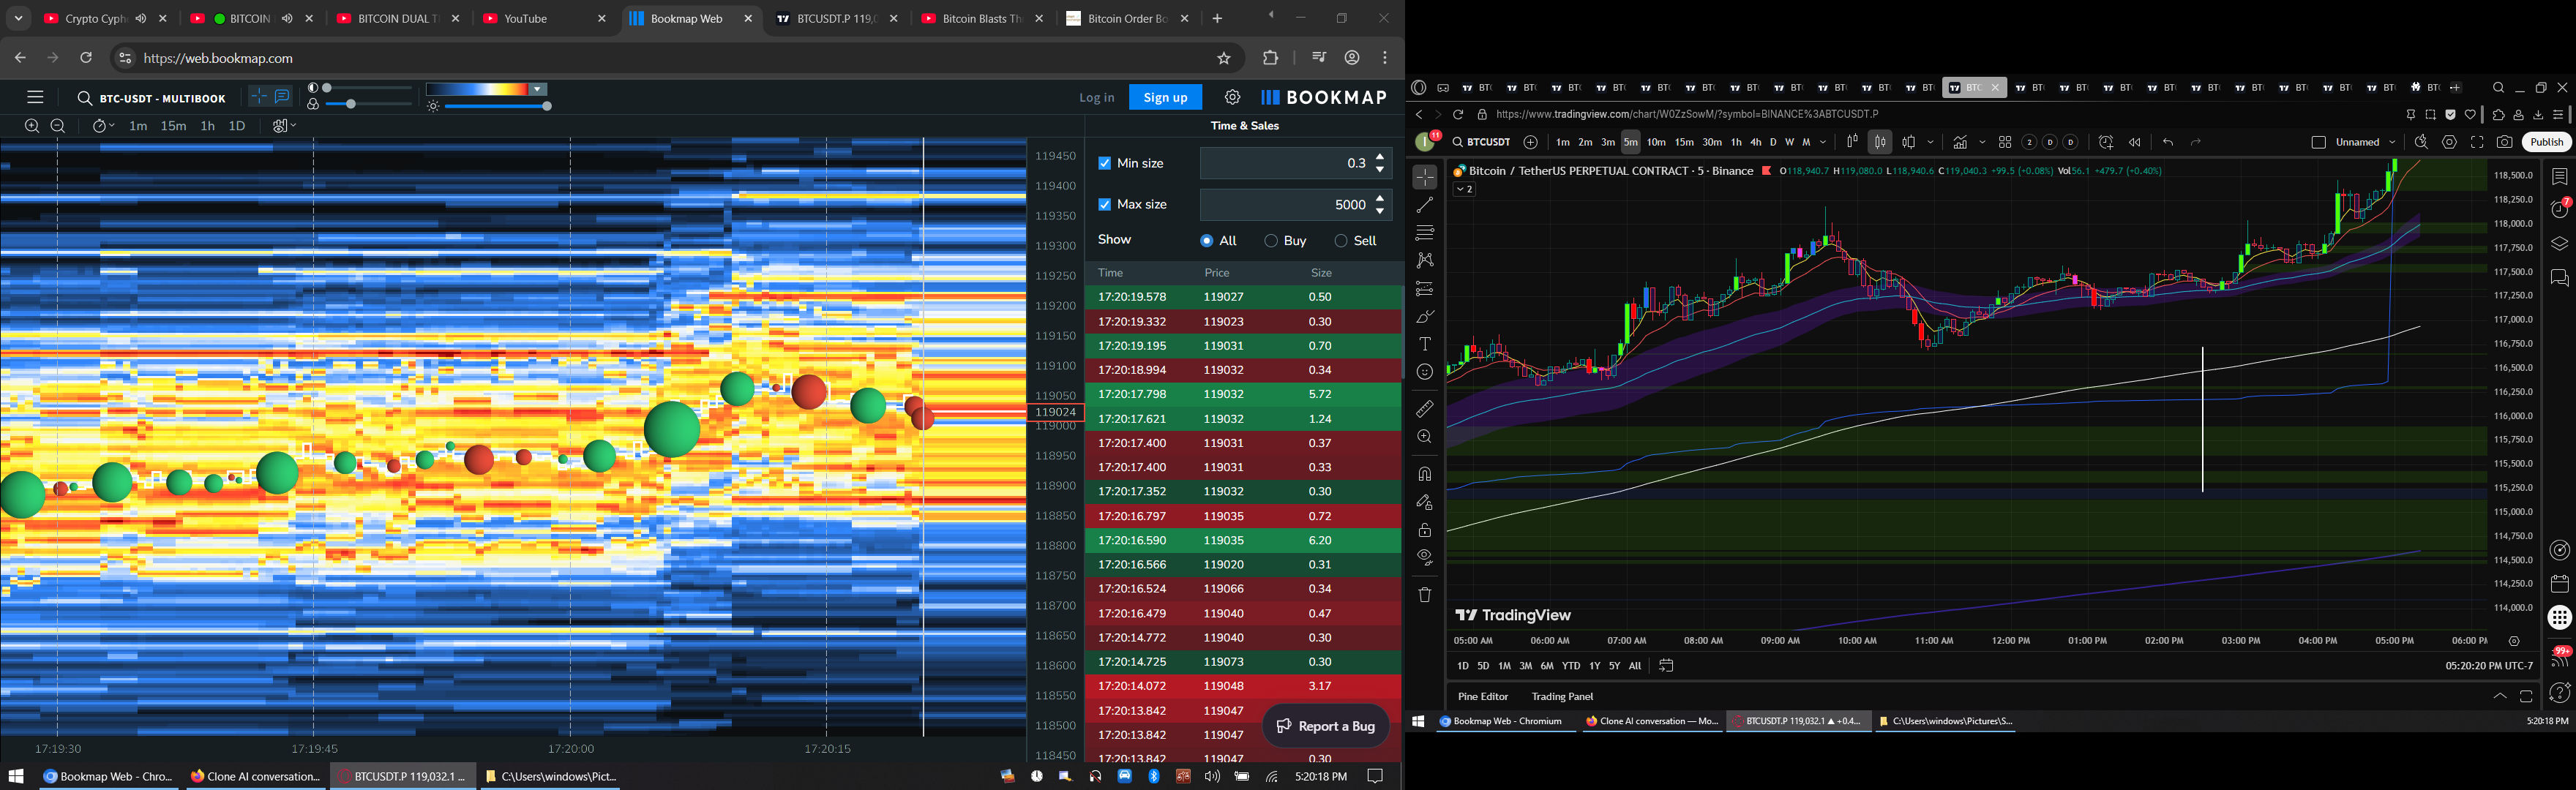Expand the Unnamed layout dropdown
The width and height of the screenshot is (2576, 790).
[x=2392, y=142]
